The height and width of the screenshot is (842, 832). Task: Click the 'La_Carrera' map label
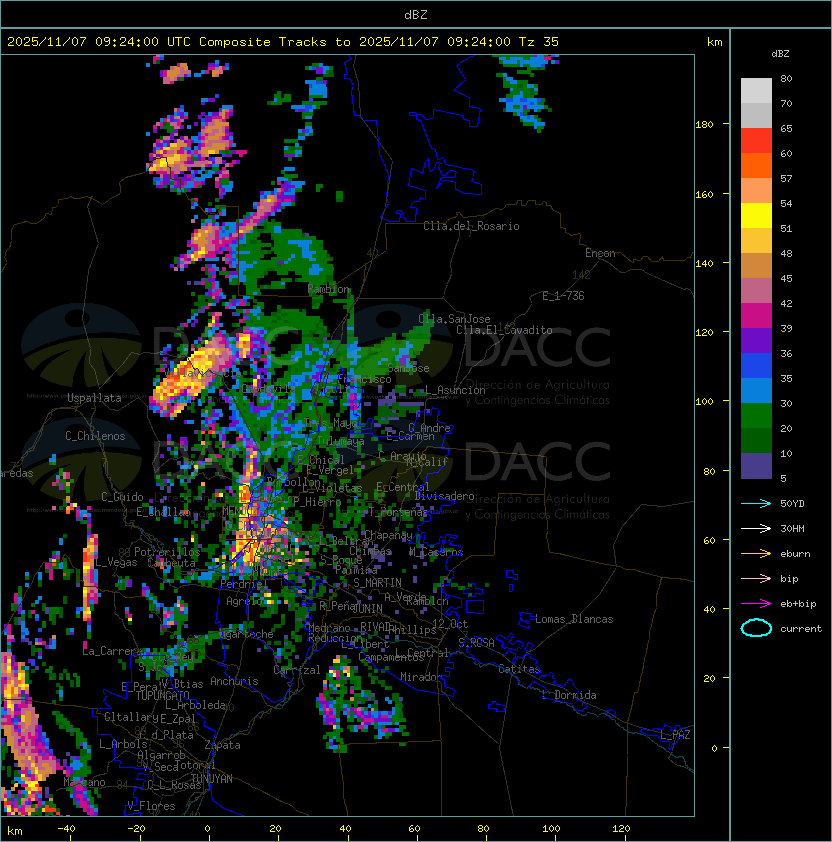[x=112, y=651]
